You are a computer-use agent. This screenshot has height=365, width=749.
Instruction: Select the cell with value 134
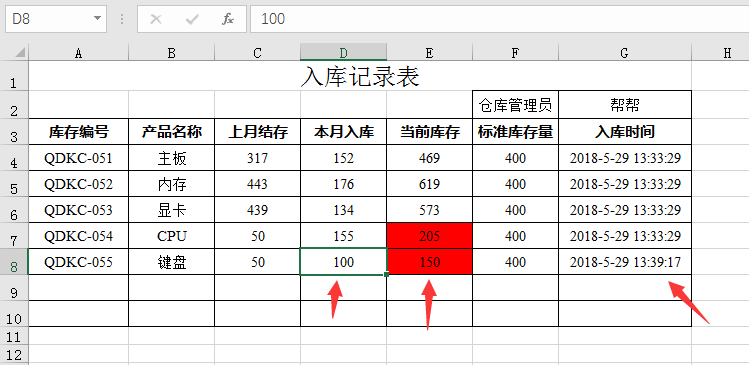pos(343,210)
